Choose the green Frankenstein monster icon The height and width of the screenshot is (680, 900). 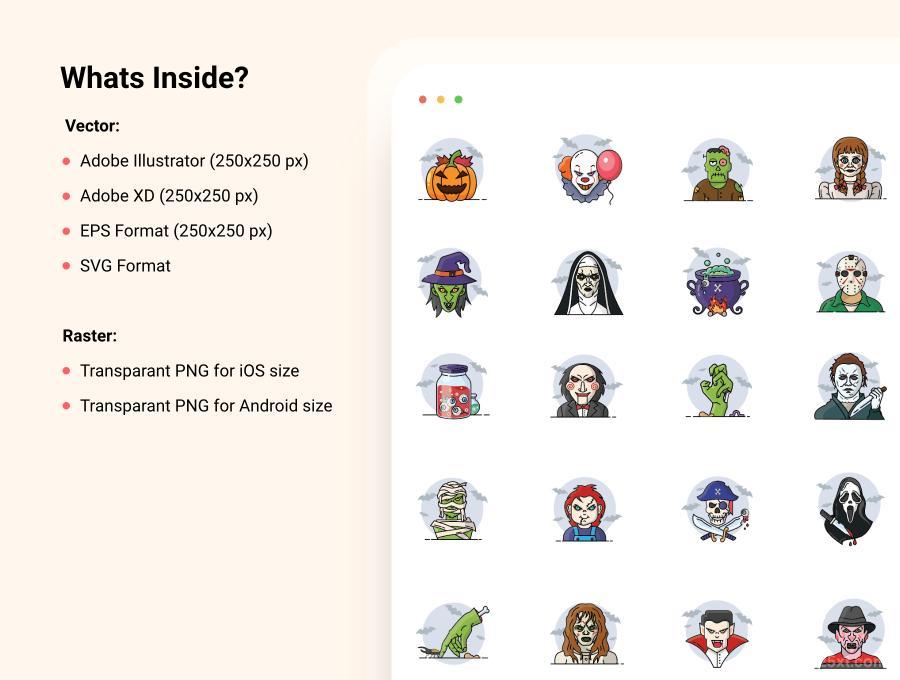click(x=717, y=170)
